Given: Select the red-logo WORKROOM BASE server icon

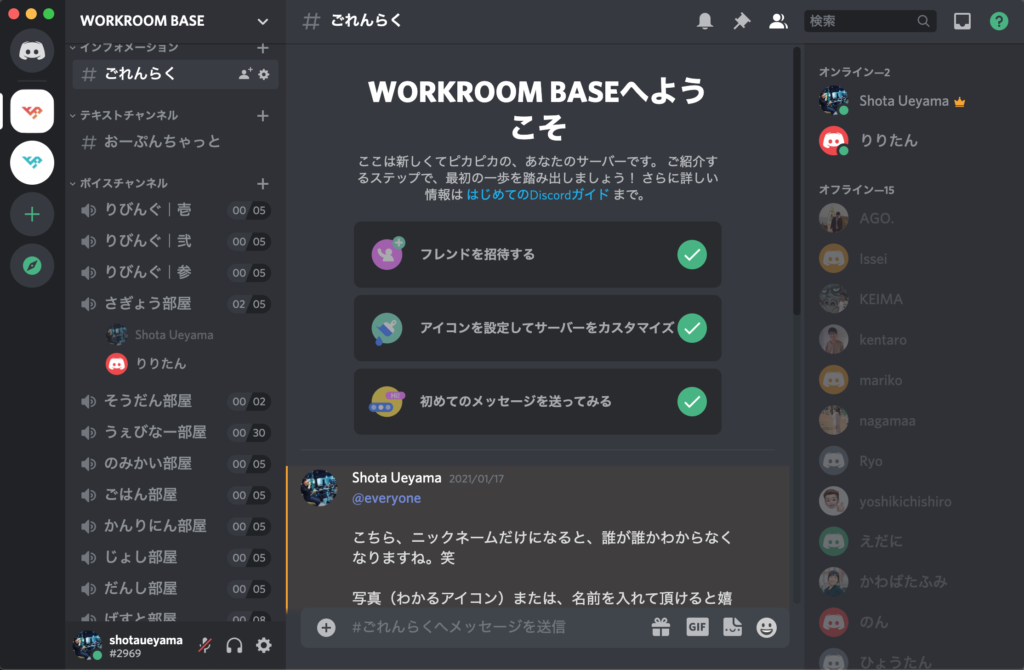Looking at the screenshot, I should click(x=32, y=111).
